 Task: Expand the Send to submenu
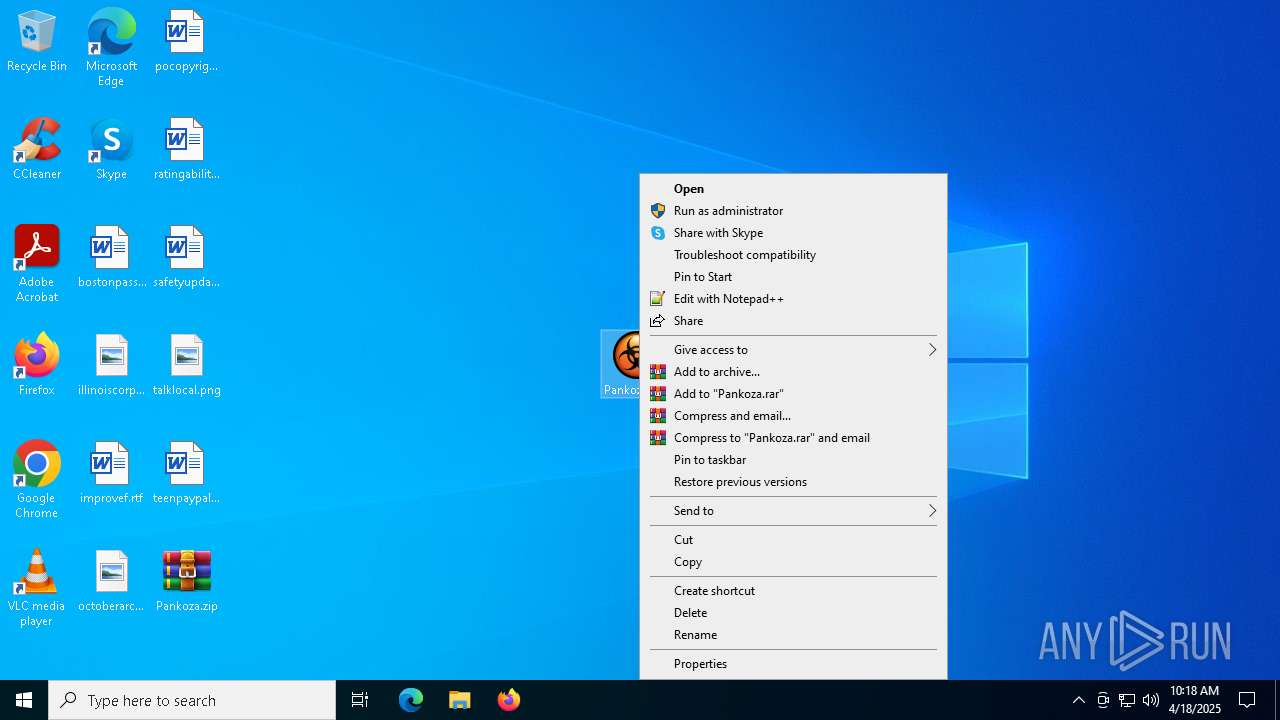pos(793,511)
